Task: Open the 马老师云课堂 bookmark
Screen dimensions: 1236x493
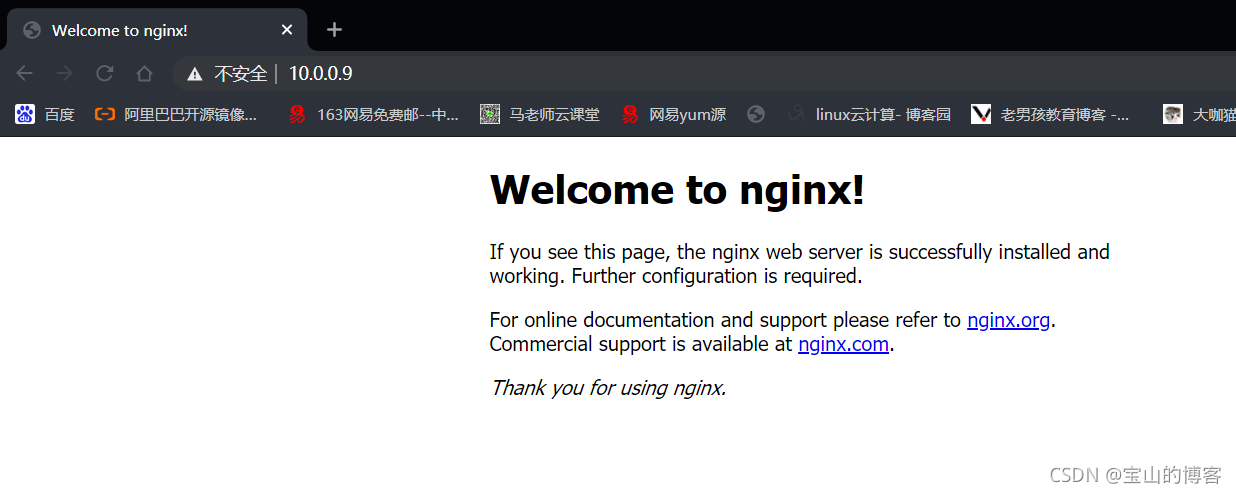Action: click(540, 114)
